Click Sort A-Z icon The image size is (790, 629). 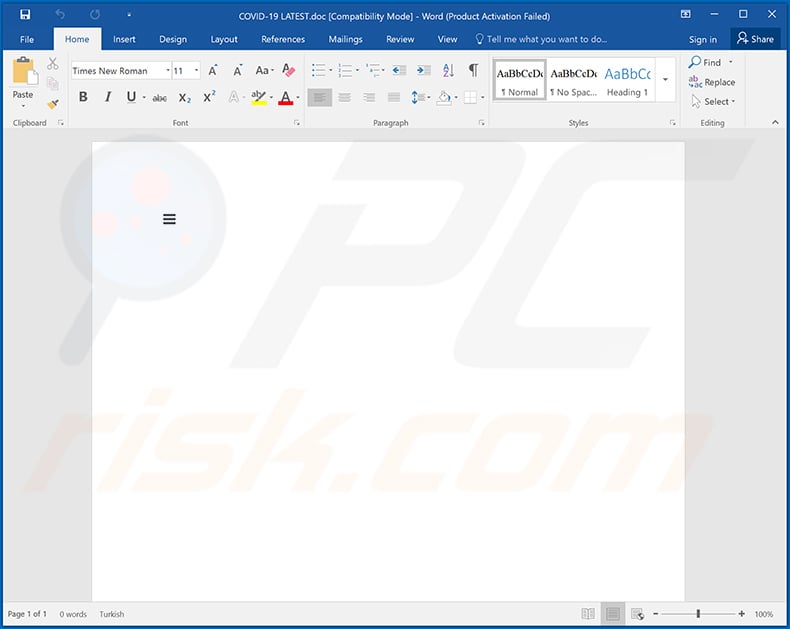pos(448,71)
